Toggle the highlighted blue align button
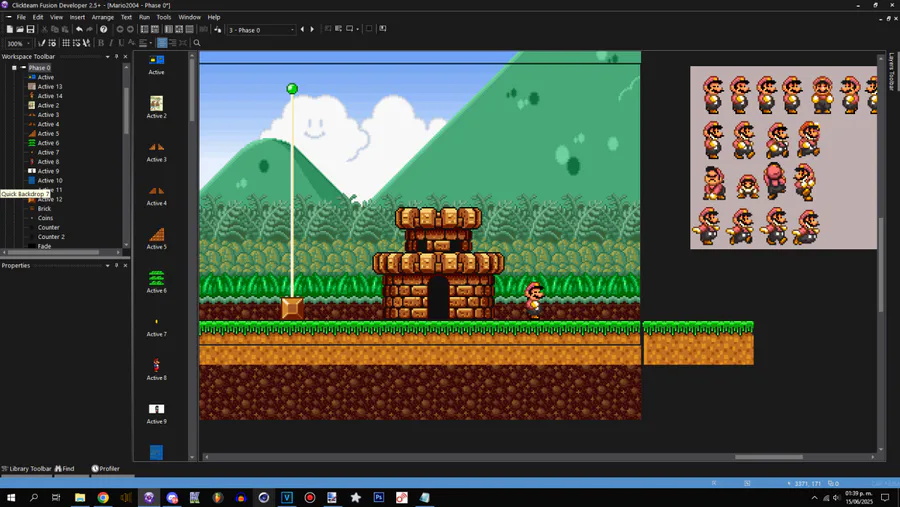This screenshot has width=900, height=507. (x=162, y=43)
